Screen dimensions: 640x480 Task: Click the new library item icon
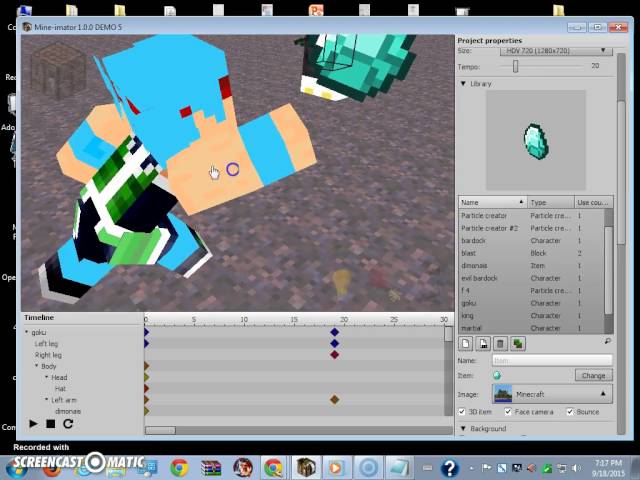[465, 344]
